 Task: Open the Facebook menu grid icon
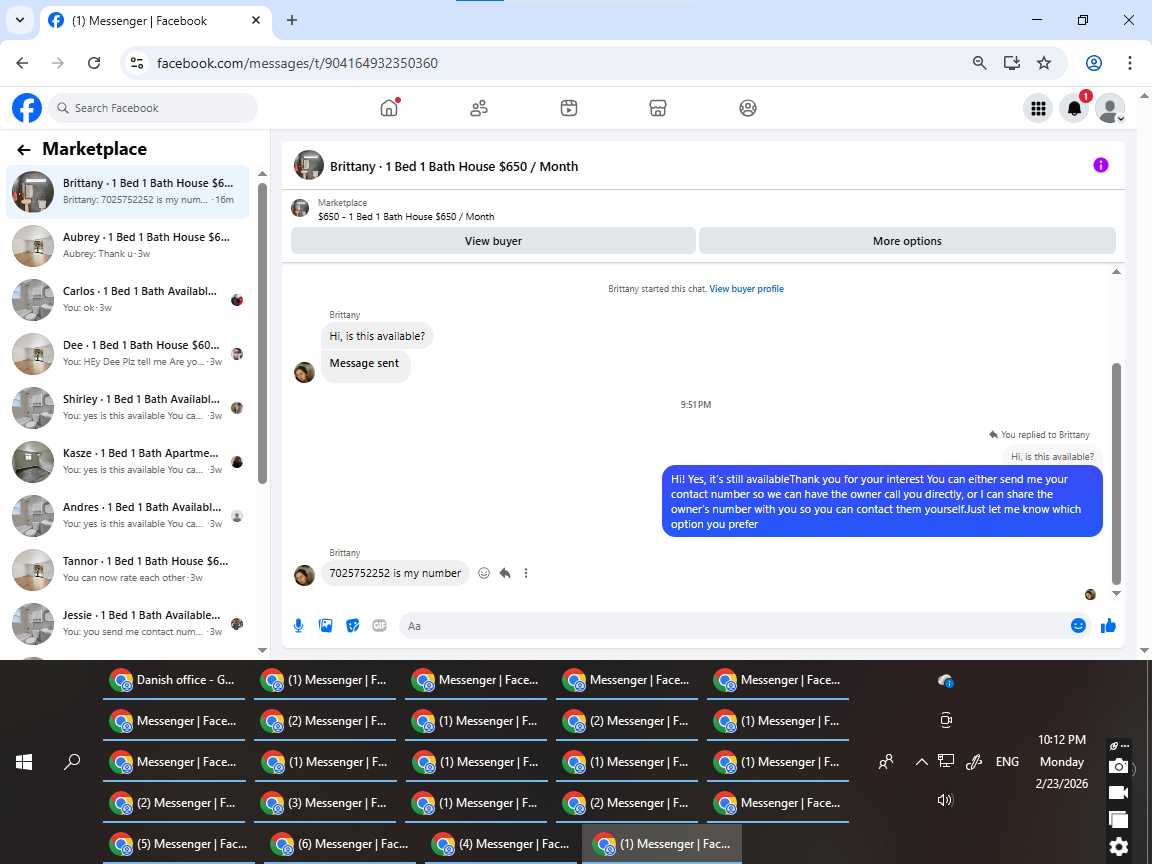pyautogui.click(x=1038, y=109)
